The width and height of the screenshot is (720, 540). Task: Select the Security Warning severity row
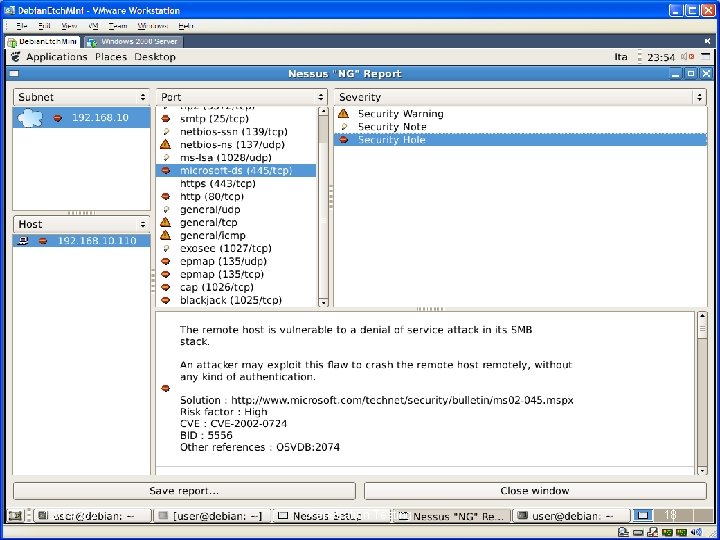[x=520, y=113]
